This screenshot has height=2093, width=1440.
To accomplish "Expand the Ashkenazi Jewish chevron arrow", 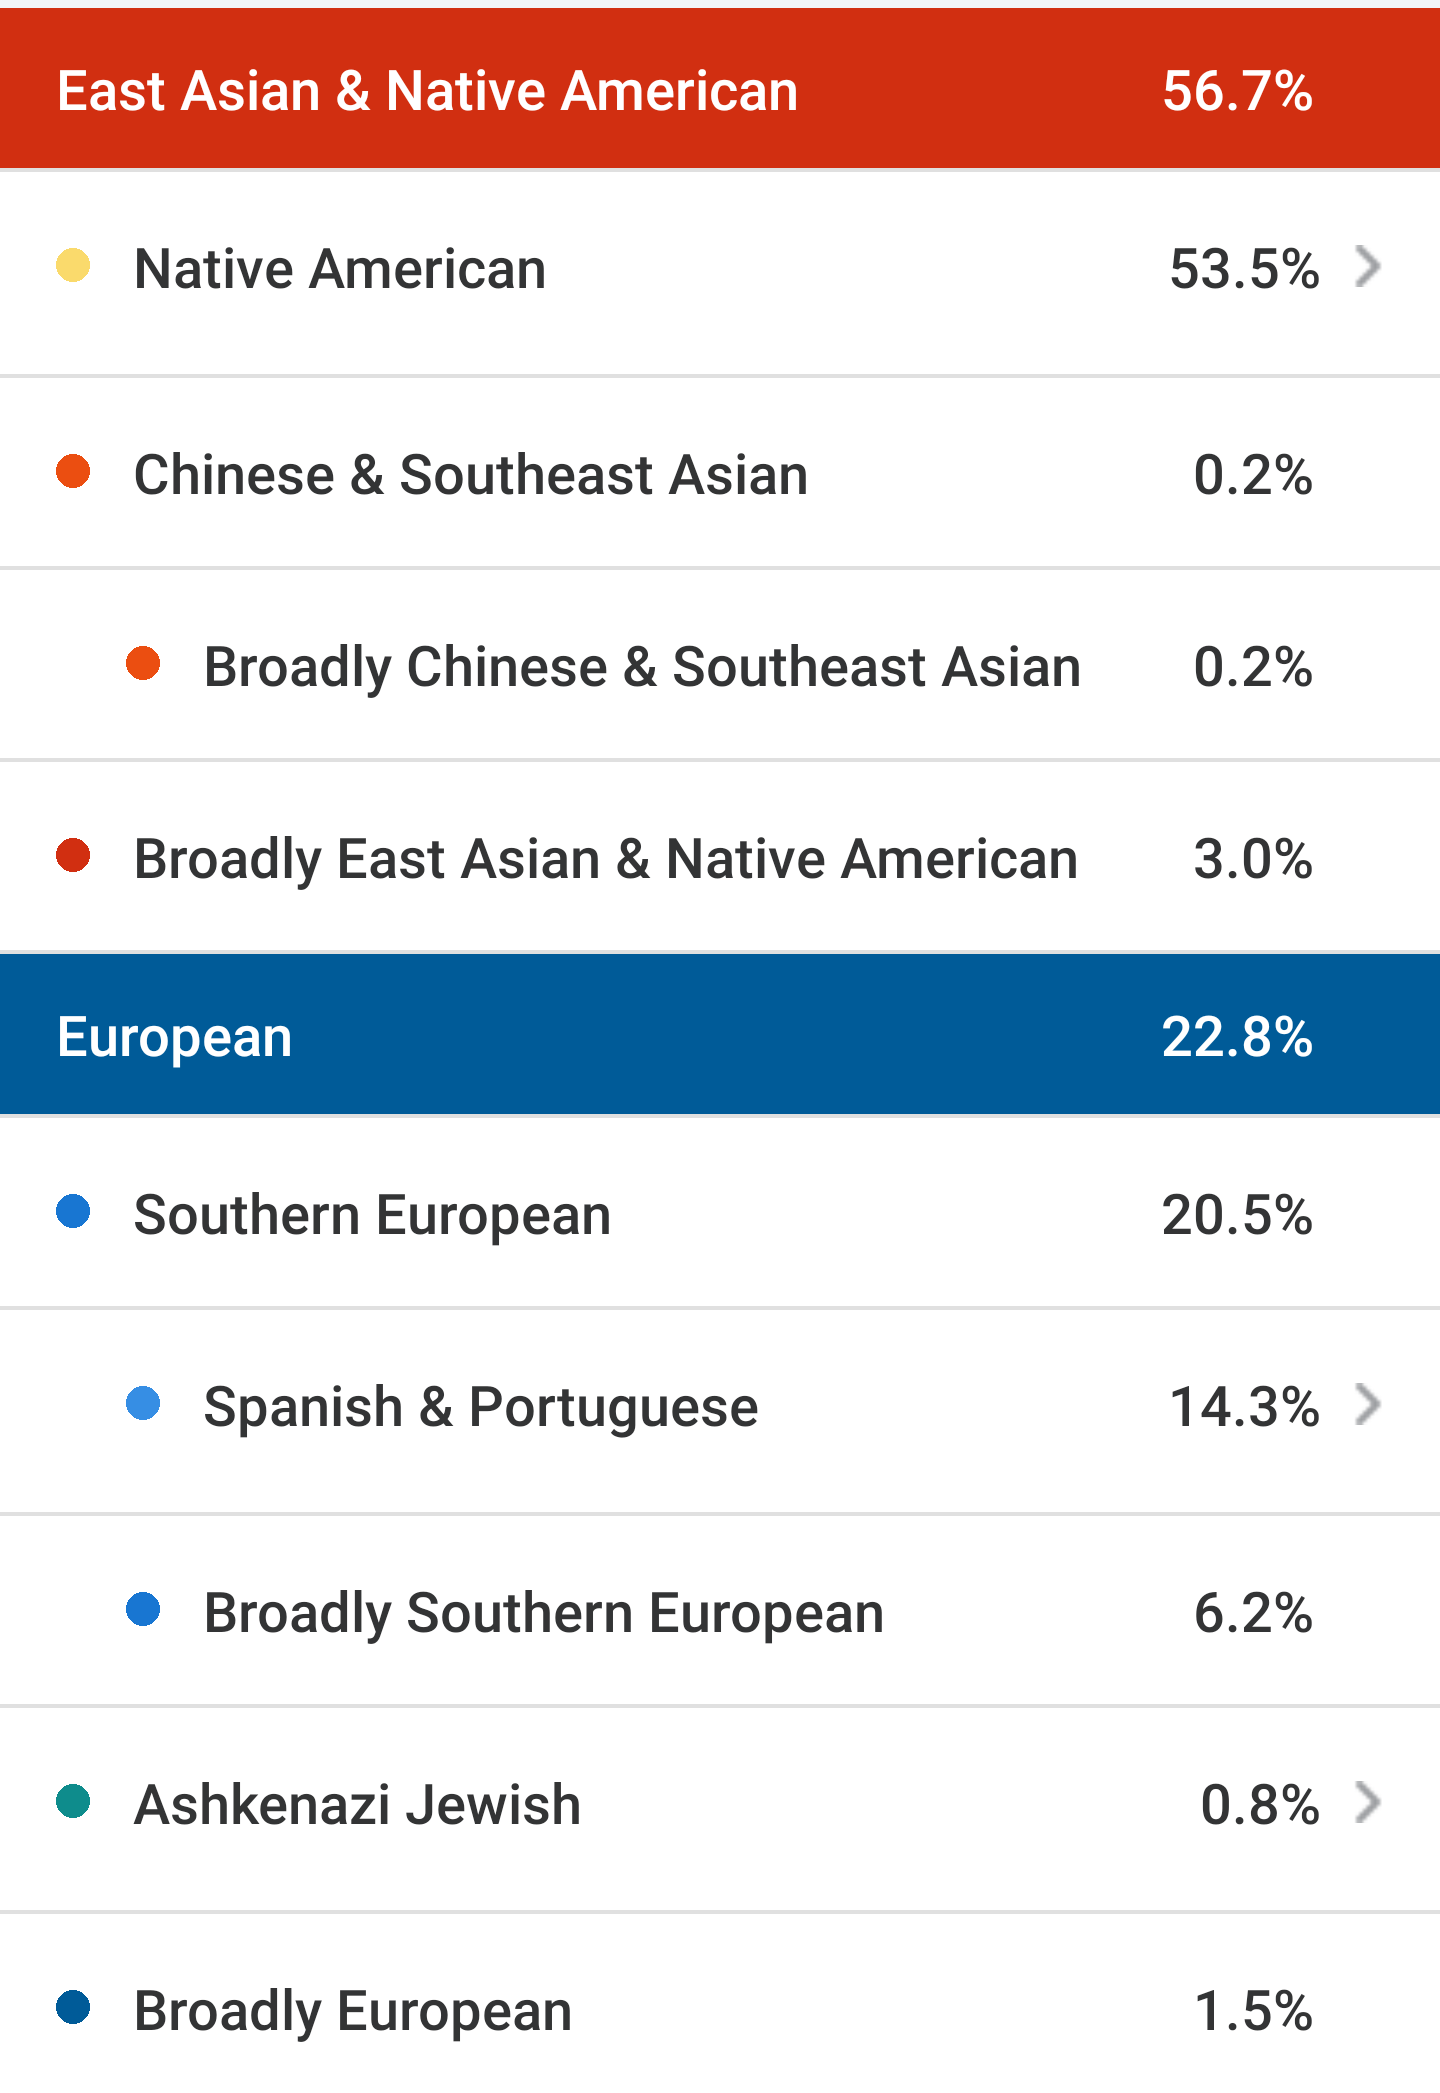I will [x=1368, y=1802].
